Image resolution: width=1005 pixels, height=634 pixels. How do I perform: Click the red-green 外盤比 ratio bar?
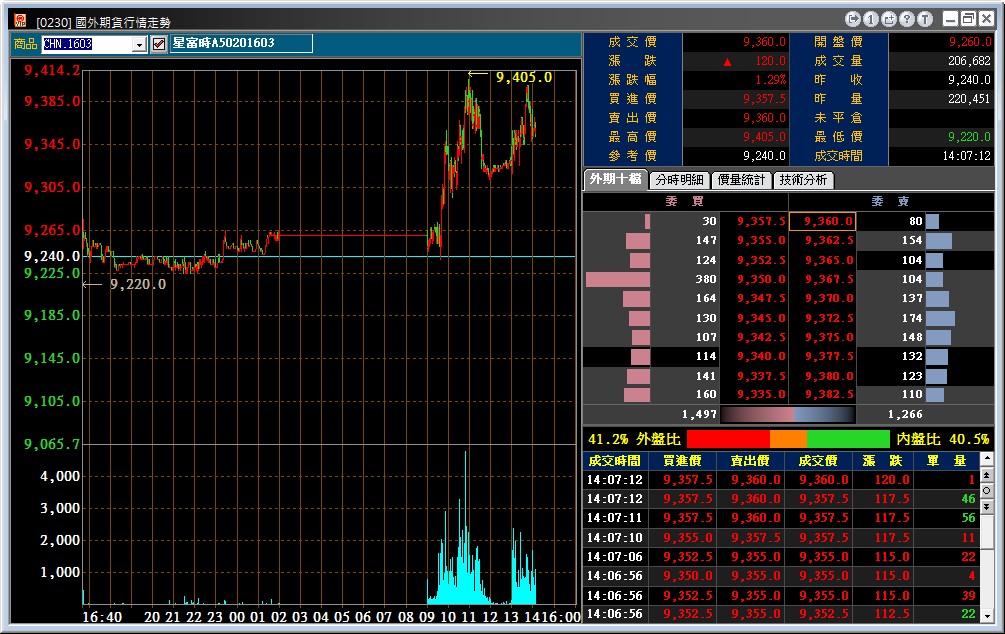[x=788, y=439]
